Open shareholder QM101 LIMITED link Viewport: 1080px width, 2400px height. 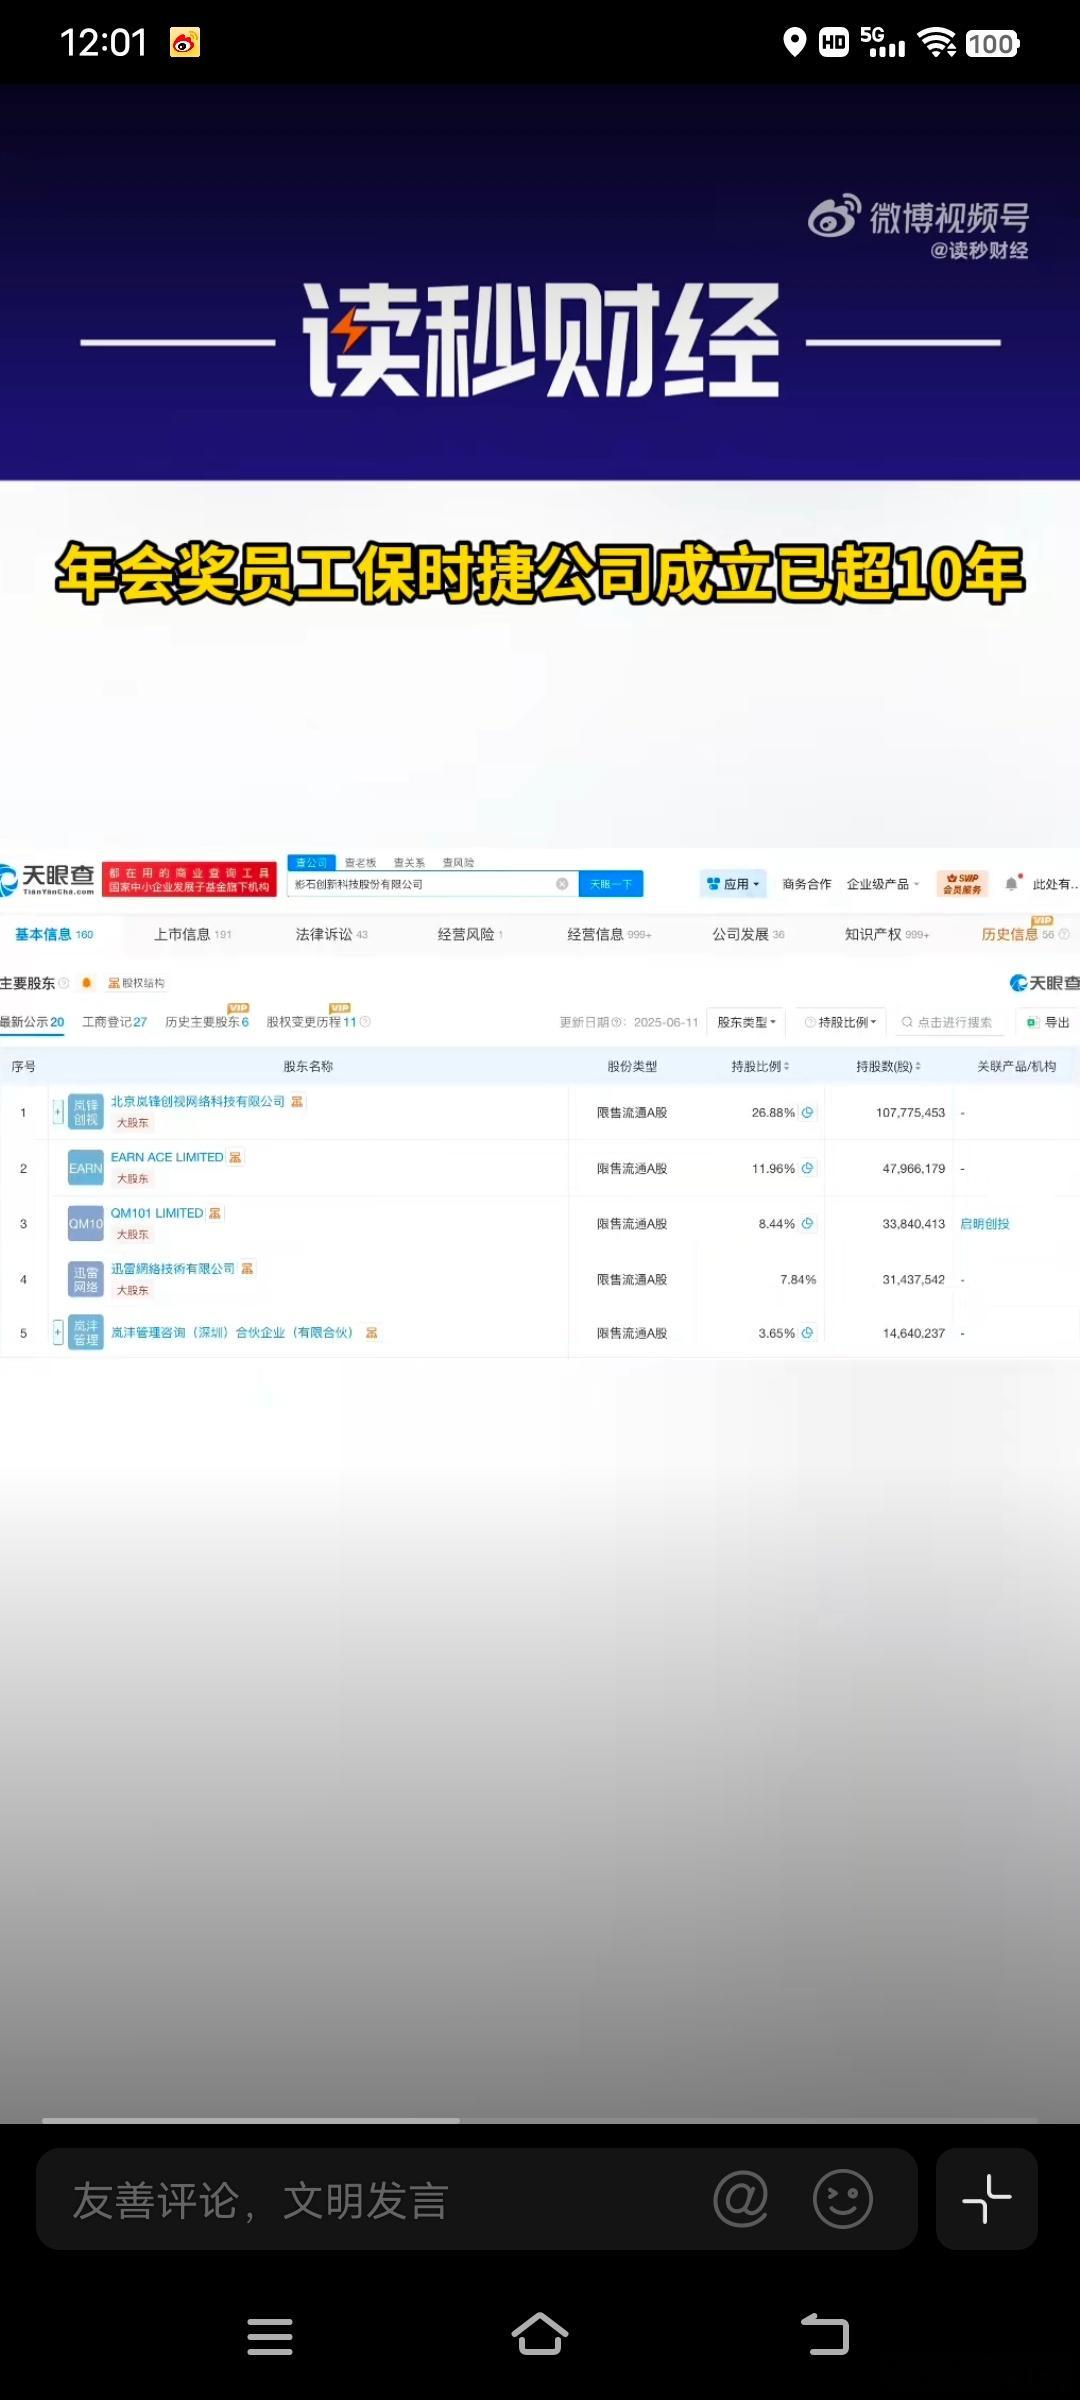(x=157, y=1213)
